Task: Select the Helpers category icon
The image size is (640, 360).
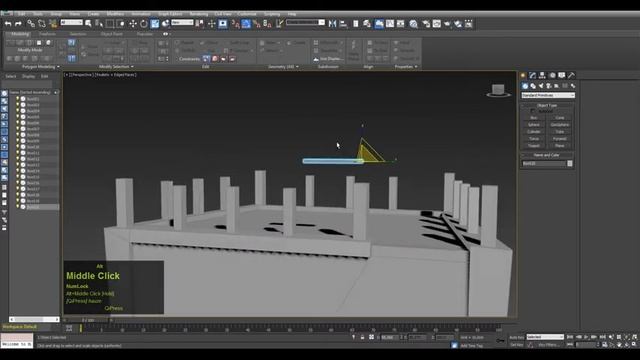Action: click(x=557, y=86)
